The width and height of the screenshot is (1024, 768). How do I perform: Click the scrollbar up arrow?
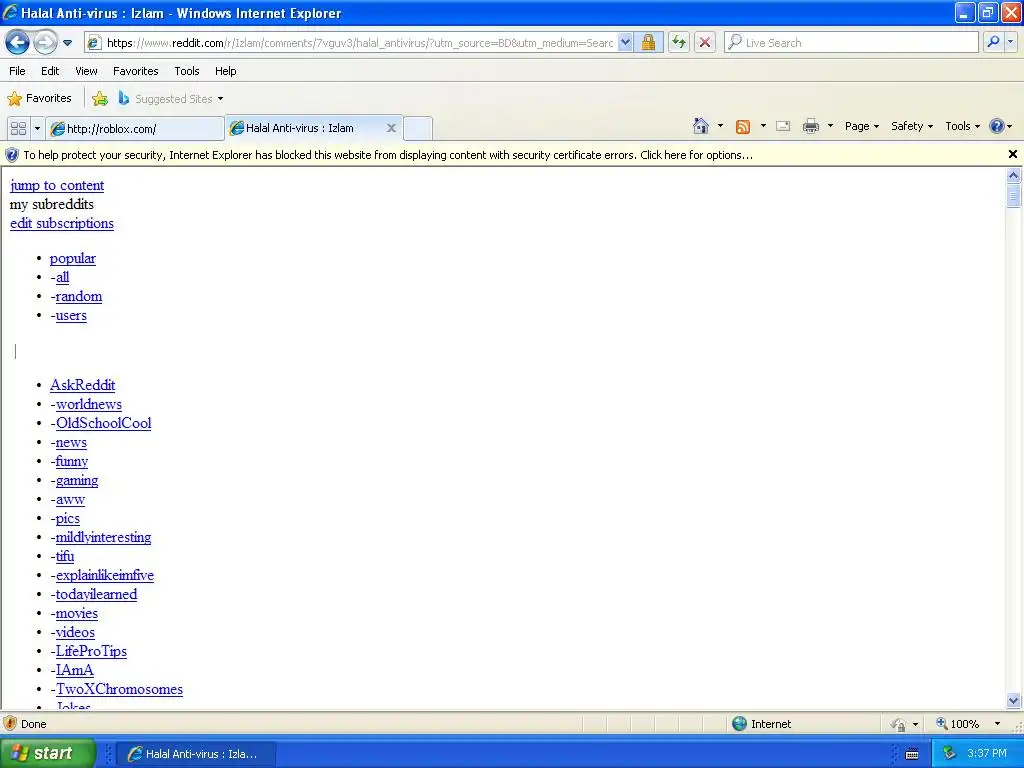click(1013, 175)
